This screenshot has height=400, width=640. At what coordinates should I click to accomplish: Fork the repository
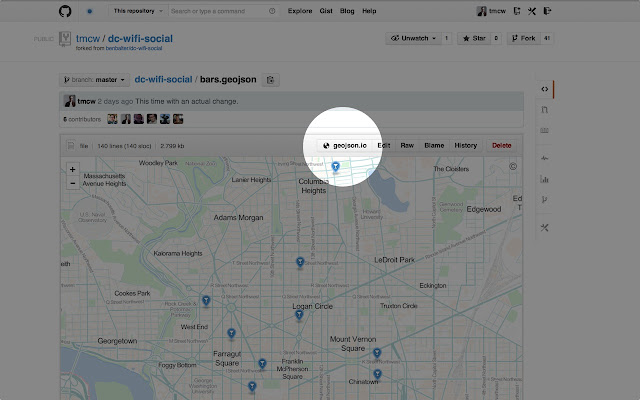(x=524, y=38)
